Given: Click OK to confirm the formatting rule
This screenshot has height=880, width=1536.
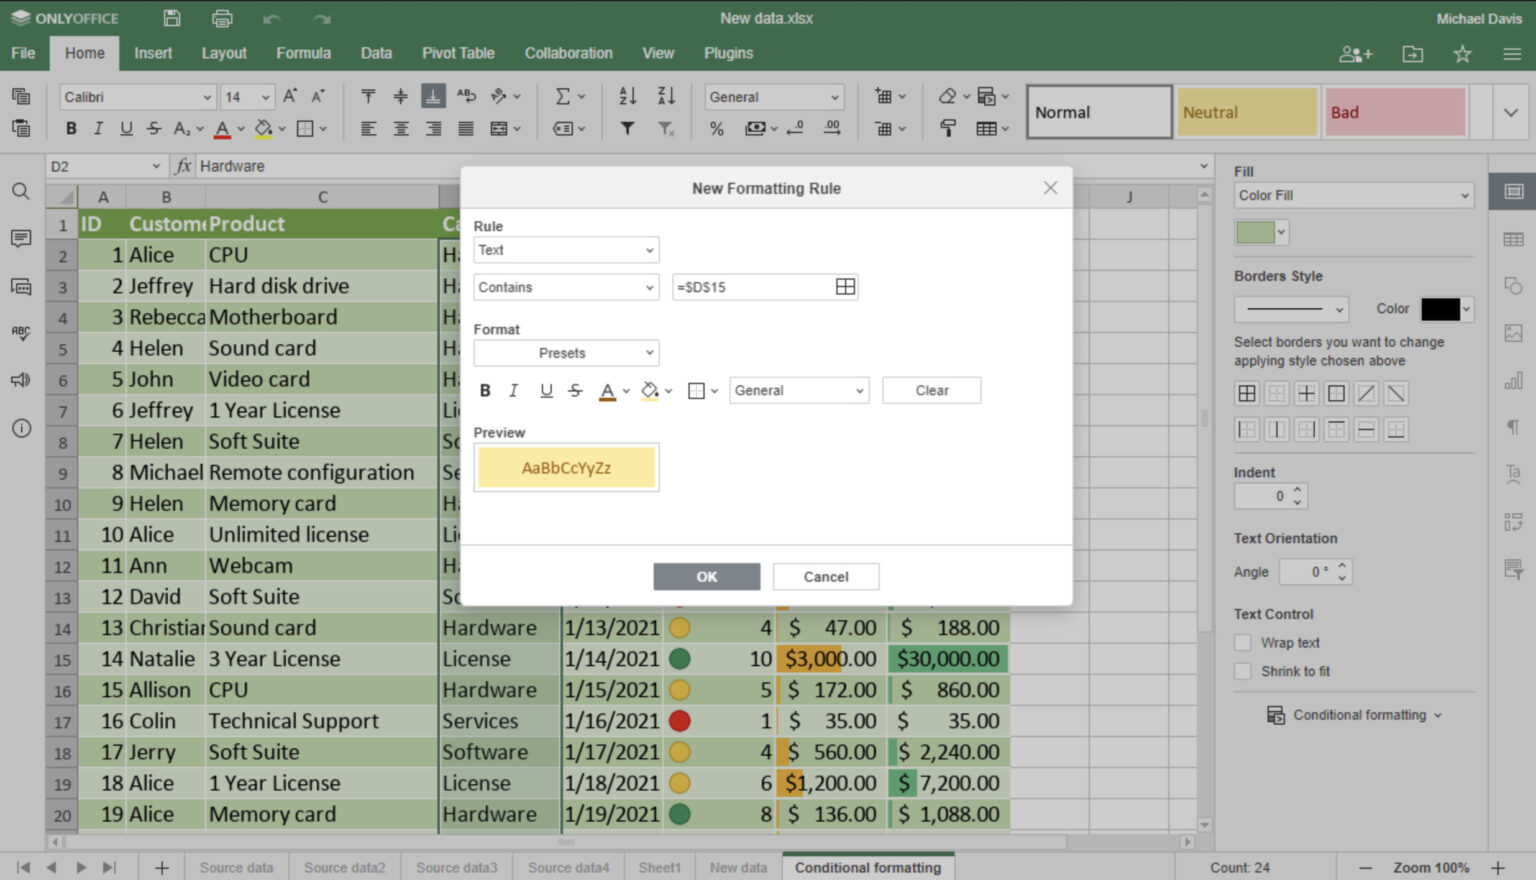Looking at the screenshot, I should click(707, 576).
